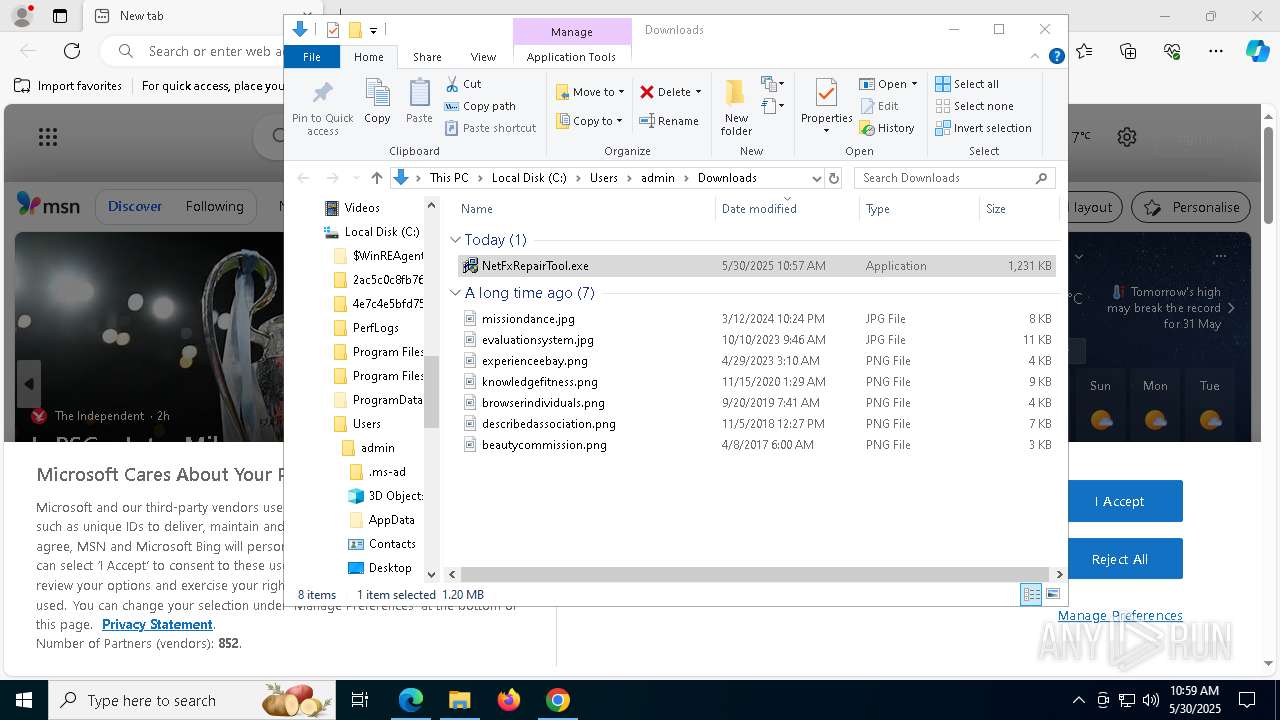The width and height of the screenshot is (1280, 720).
Task: Open Chrome from taskbar
Action: click(558, 700)
